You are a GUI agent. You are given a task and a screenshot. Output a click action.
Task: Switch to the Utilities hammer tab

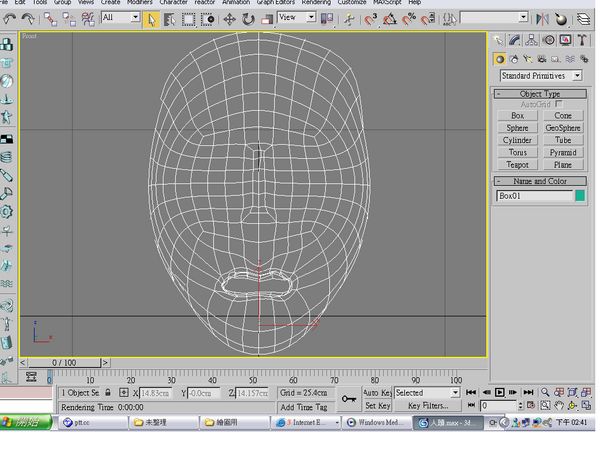[x=582, y=40]
